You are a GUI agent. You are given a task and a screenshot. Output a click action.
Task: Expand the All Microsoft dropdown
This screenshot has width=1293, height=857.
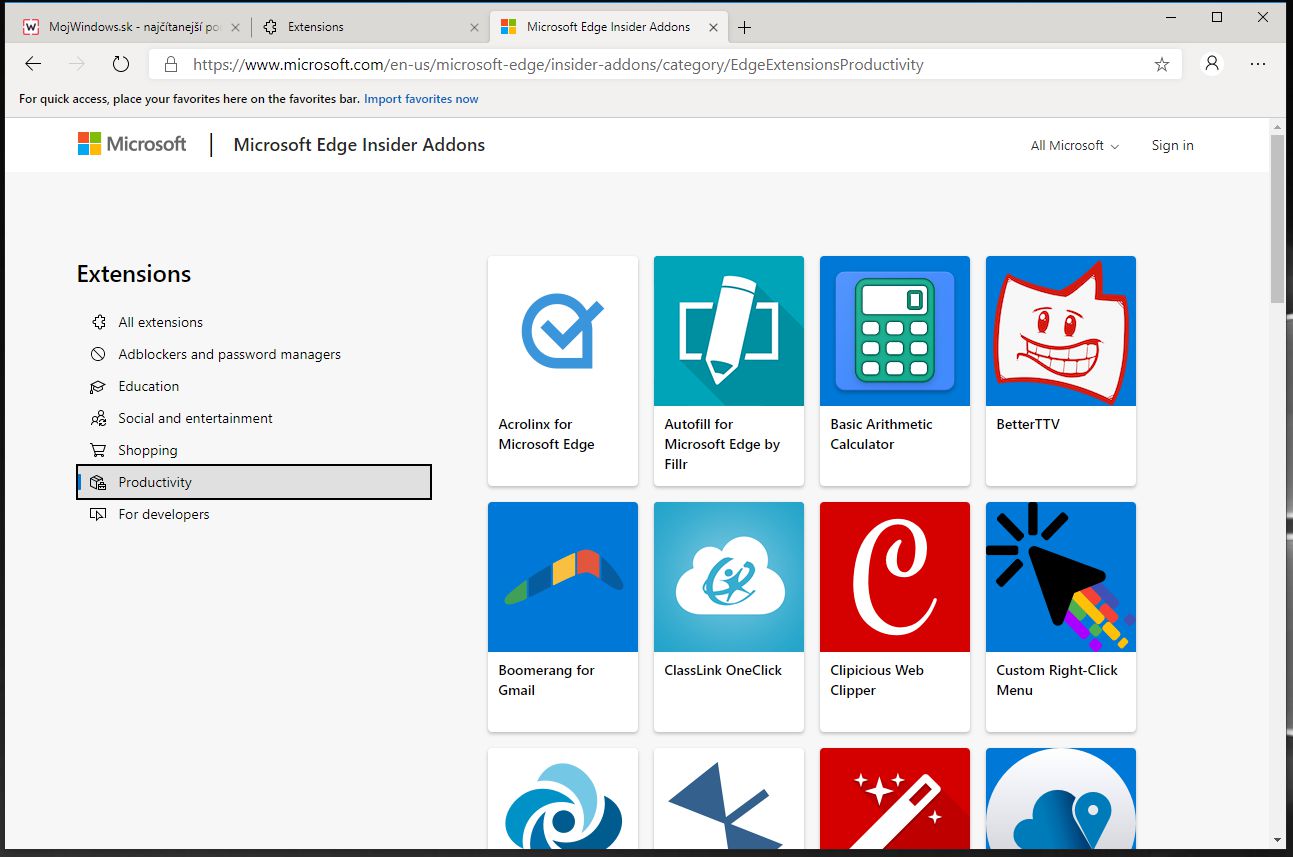(1075, 145)
